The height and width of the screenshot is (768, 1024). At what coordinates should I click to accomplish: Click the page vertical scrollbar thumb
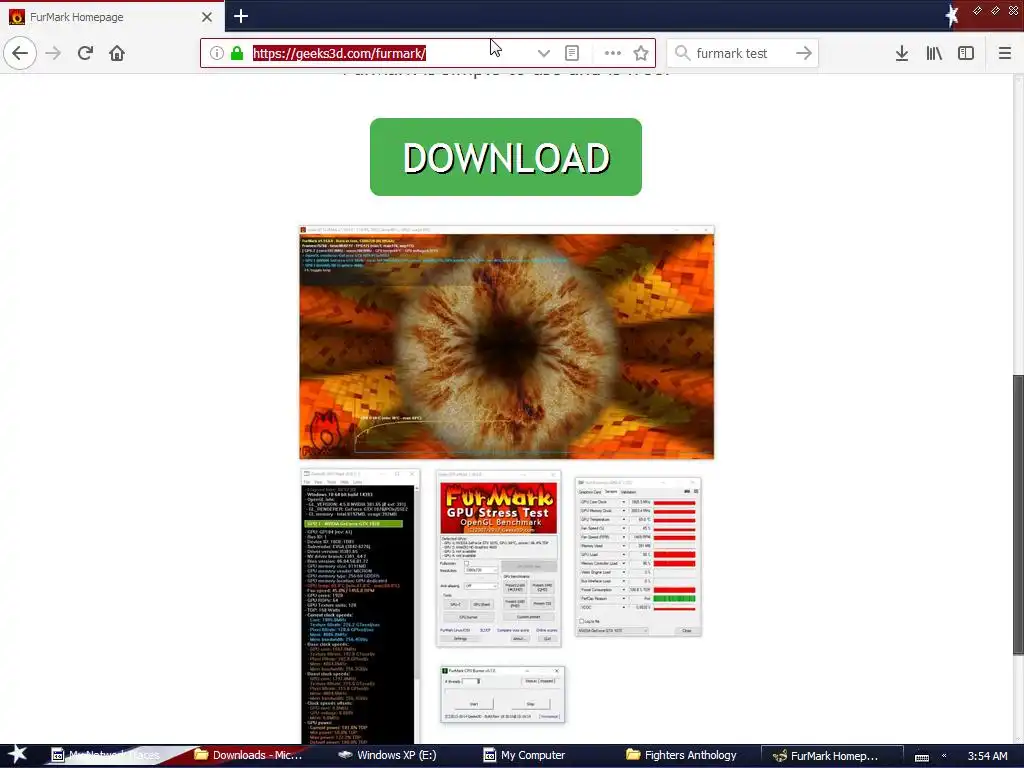click(1018, 514)
